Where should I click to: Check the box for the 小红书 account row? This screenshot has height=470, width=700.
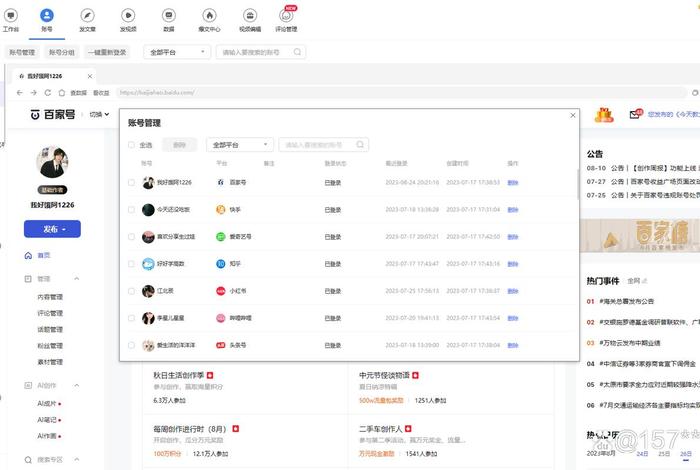[x=131, y=291]
